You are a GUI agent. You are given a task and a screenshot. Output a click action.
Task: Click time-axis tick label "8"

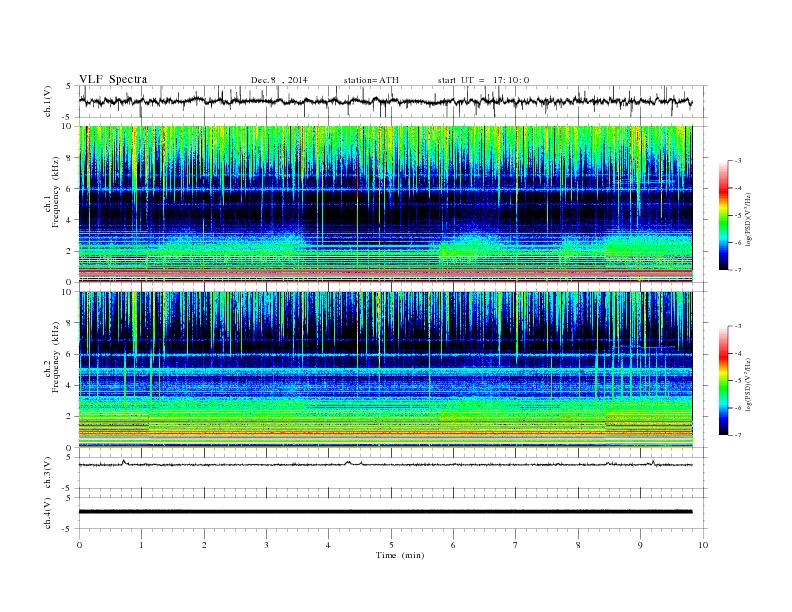578,545
